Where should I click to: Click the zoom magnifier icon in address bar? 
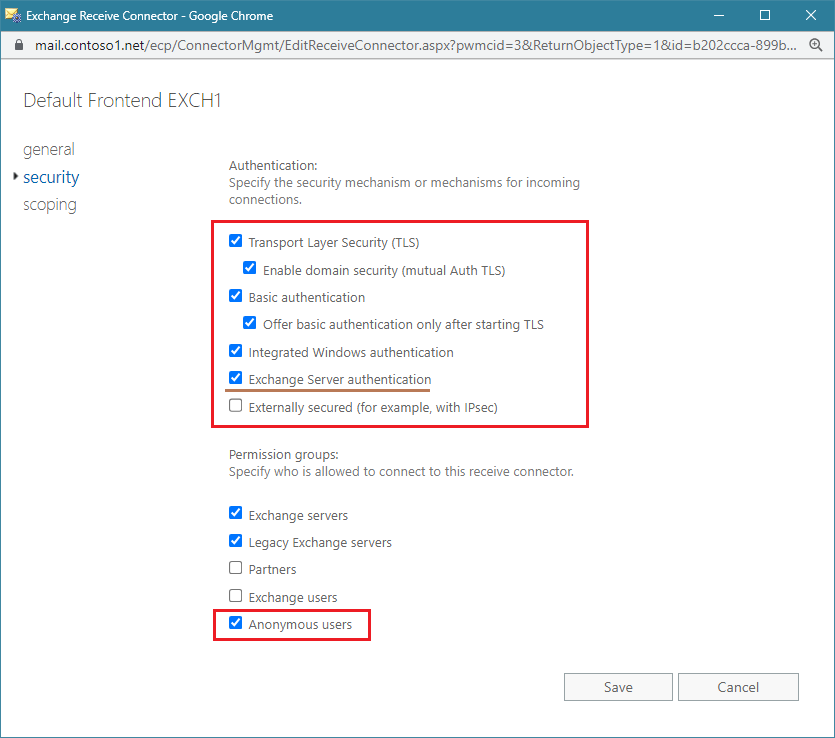coord(815,45)
